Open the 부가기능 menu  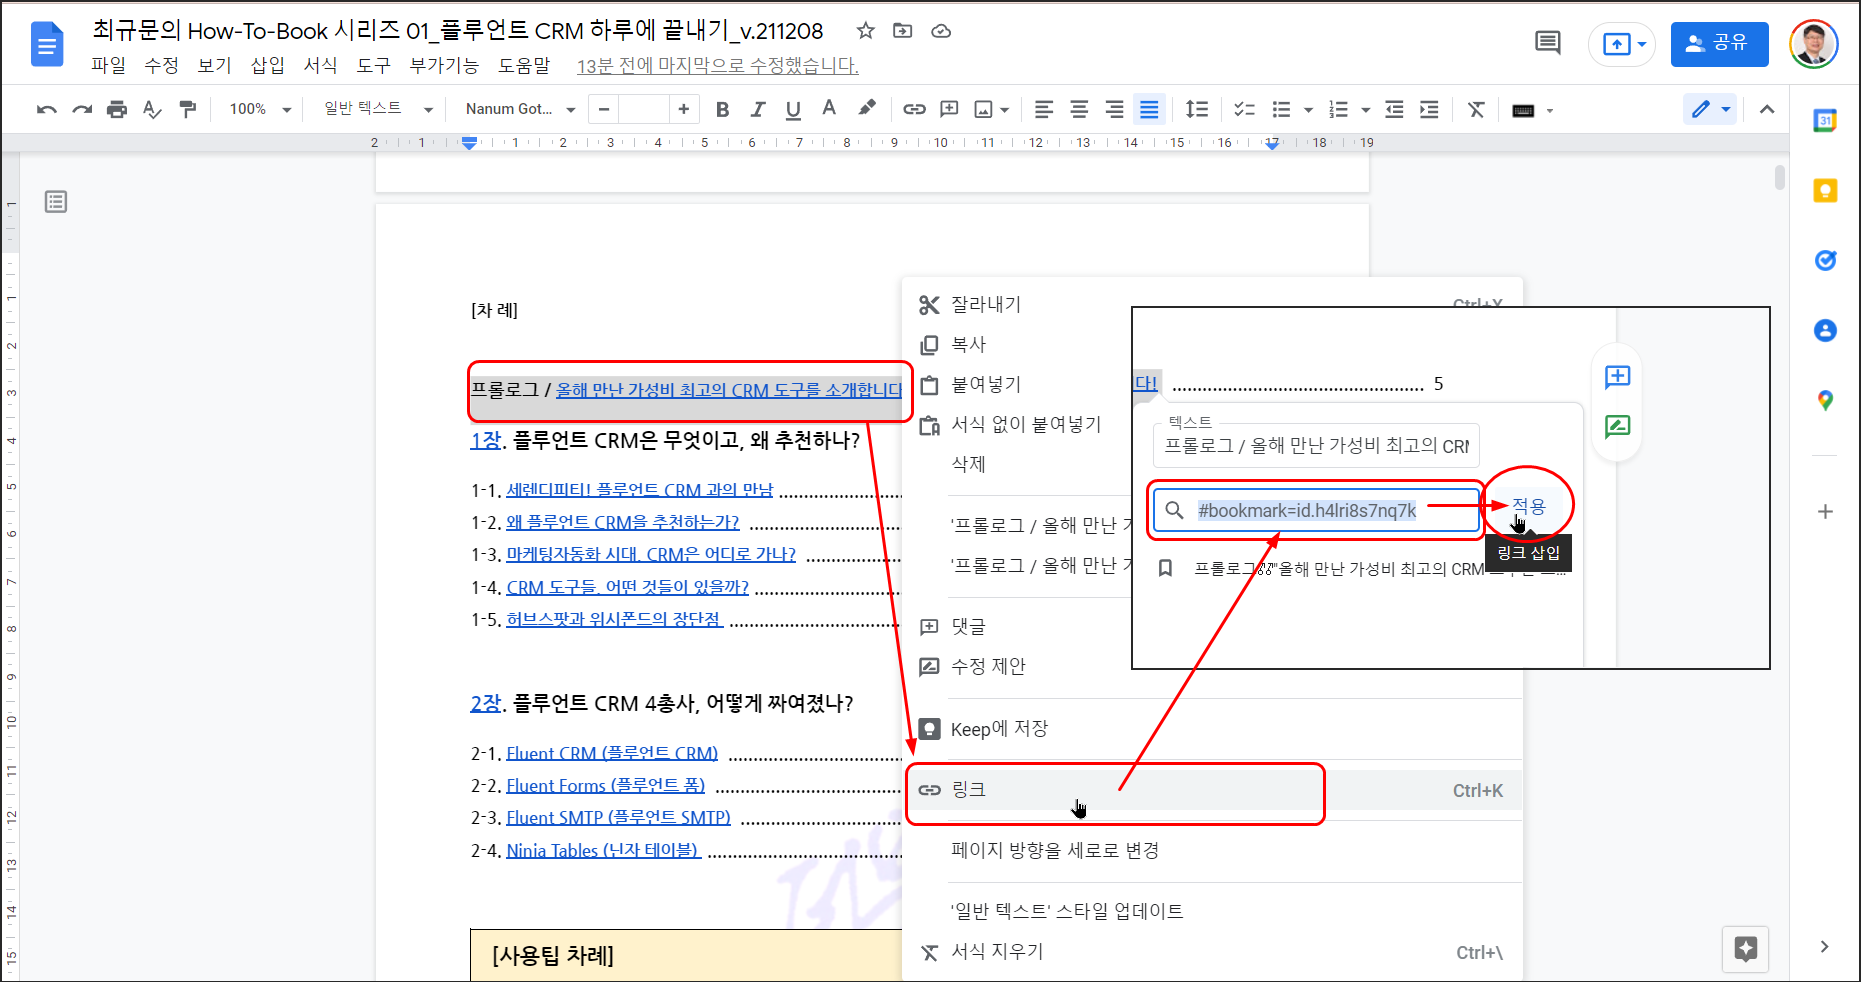[445, 65]
